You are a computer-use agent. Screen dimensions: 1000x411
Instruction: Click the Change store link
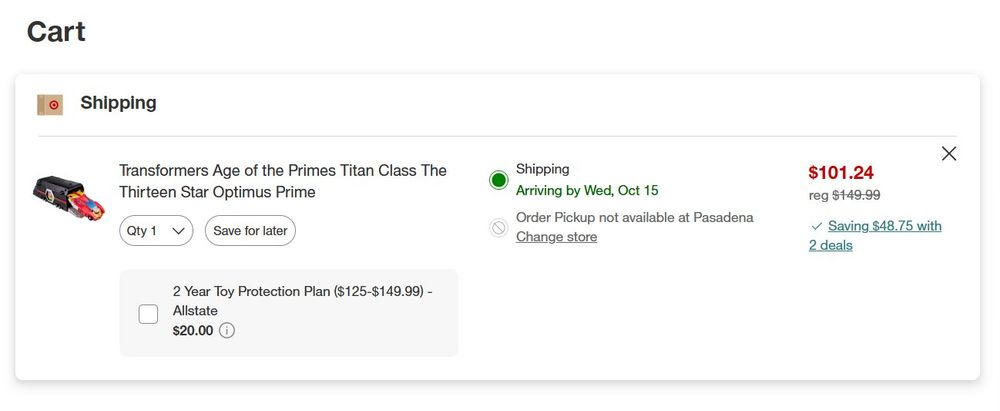[x=556, y=237]
